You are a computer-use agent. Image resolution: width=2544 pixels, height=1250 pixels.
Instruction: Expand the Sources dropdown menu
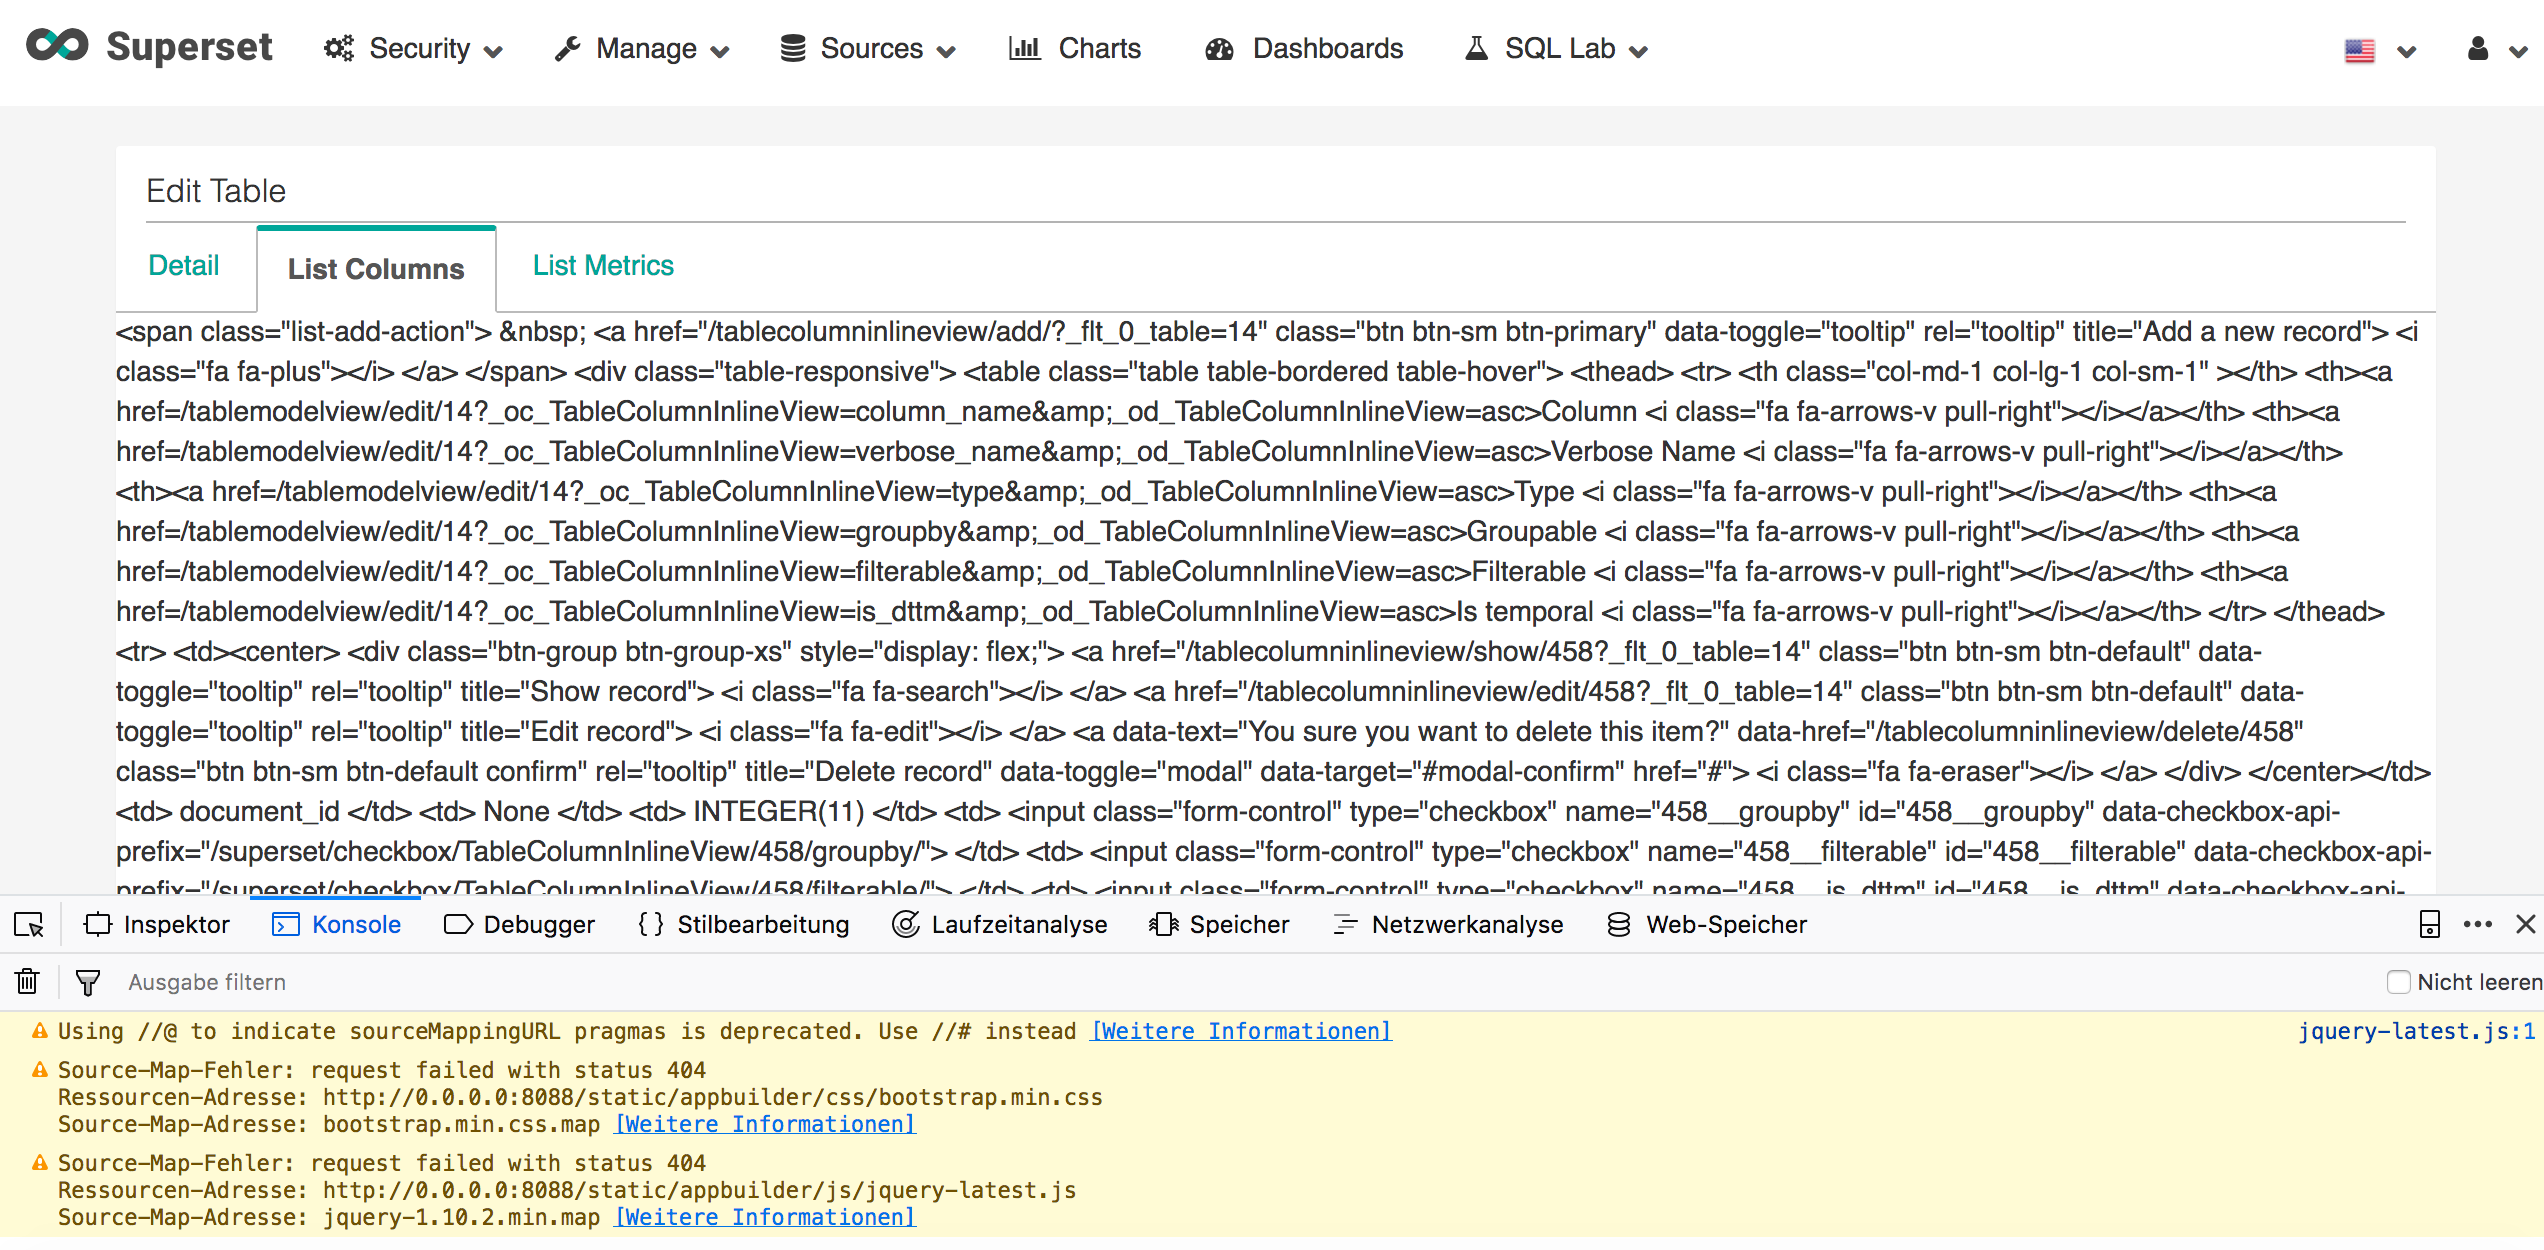(x=946, y=52)
